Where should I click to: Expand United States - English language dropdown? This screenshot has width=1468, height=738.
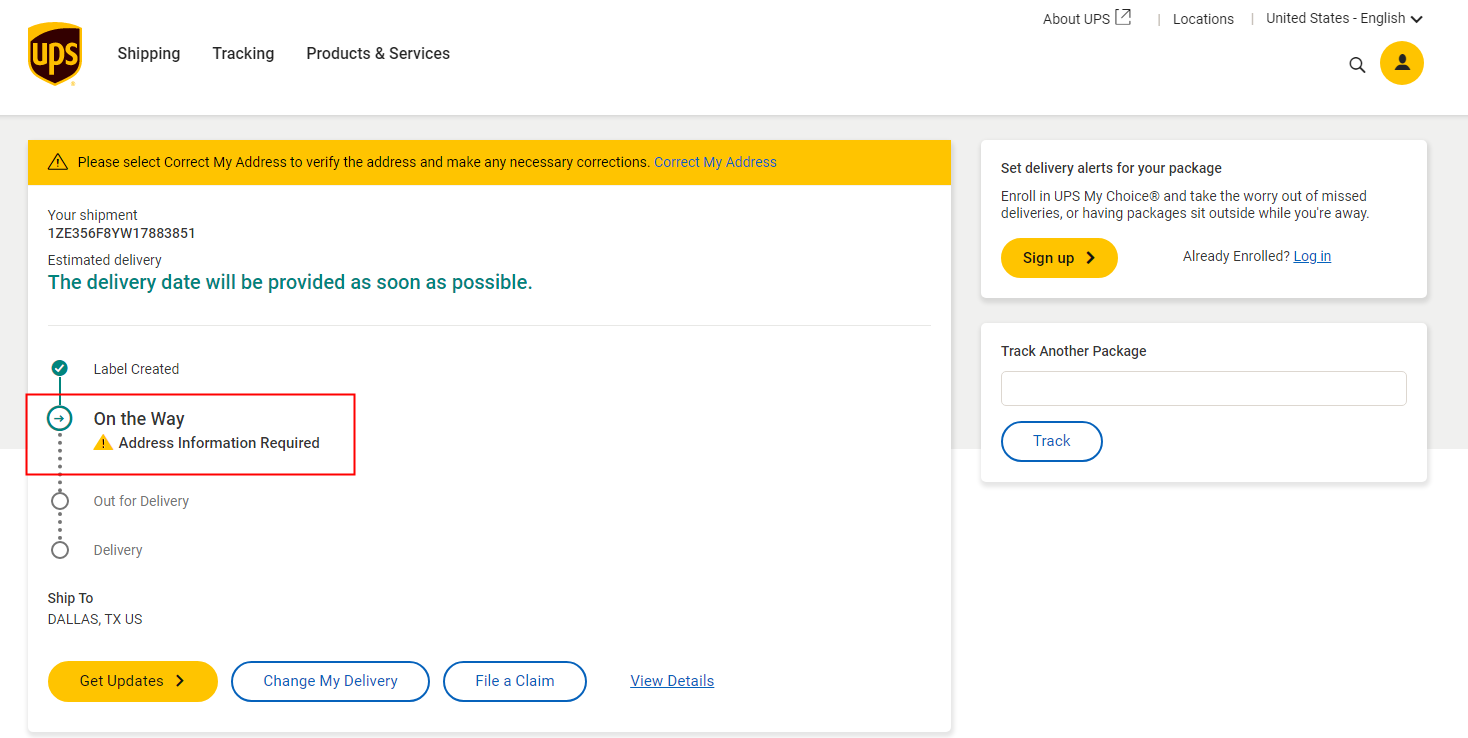click(1343, 18)
